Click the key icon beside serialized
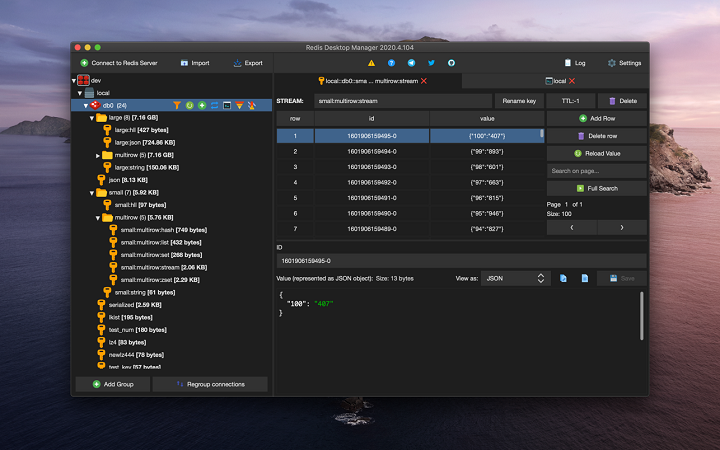 click(x=101, y=304)
